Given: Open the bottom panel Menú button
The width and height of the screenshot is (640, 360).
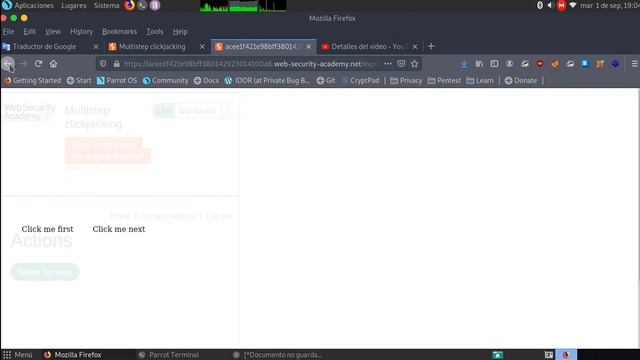Looking at the screenshot, I should coord(18,355).
